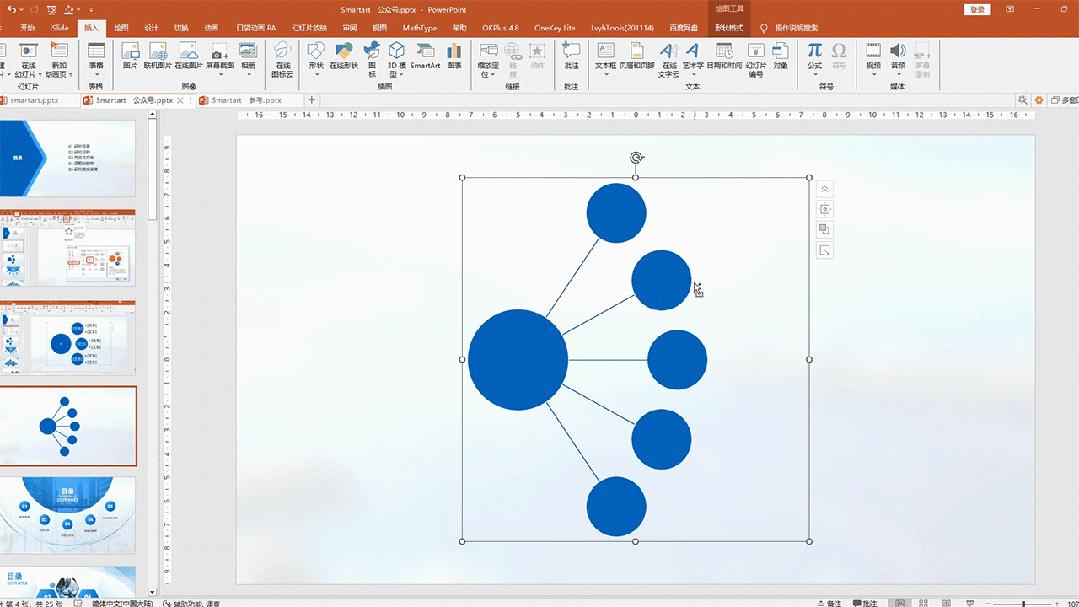This screenshot has height=607, width=1079.
Task: Open the 切换 (Transitions) tab
Action: (181, 28)
